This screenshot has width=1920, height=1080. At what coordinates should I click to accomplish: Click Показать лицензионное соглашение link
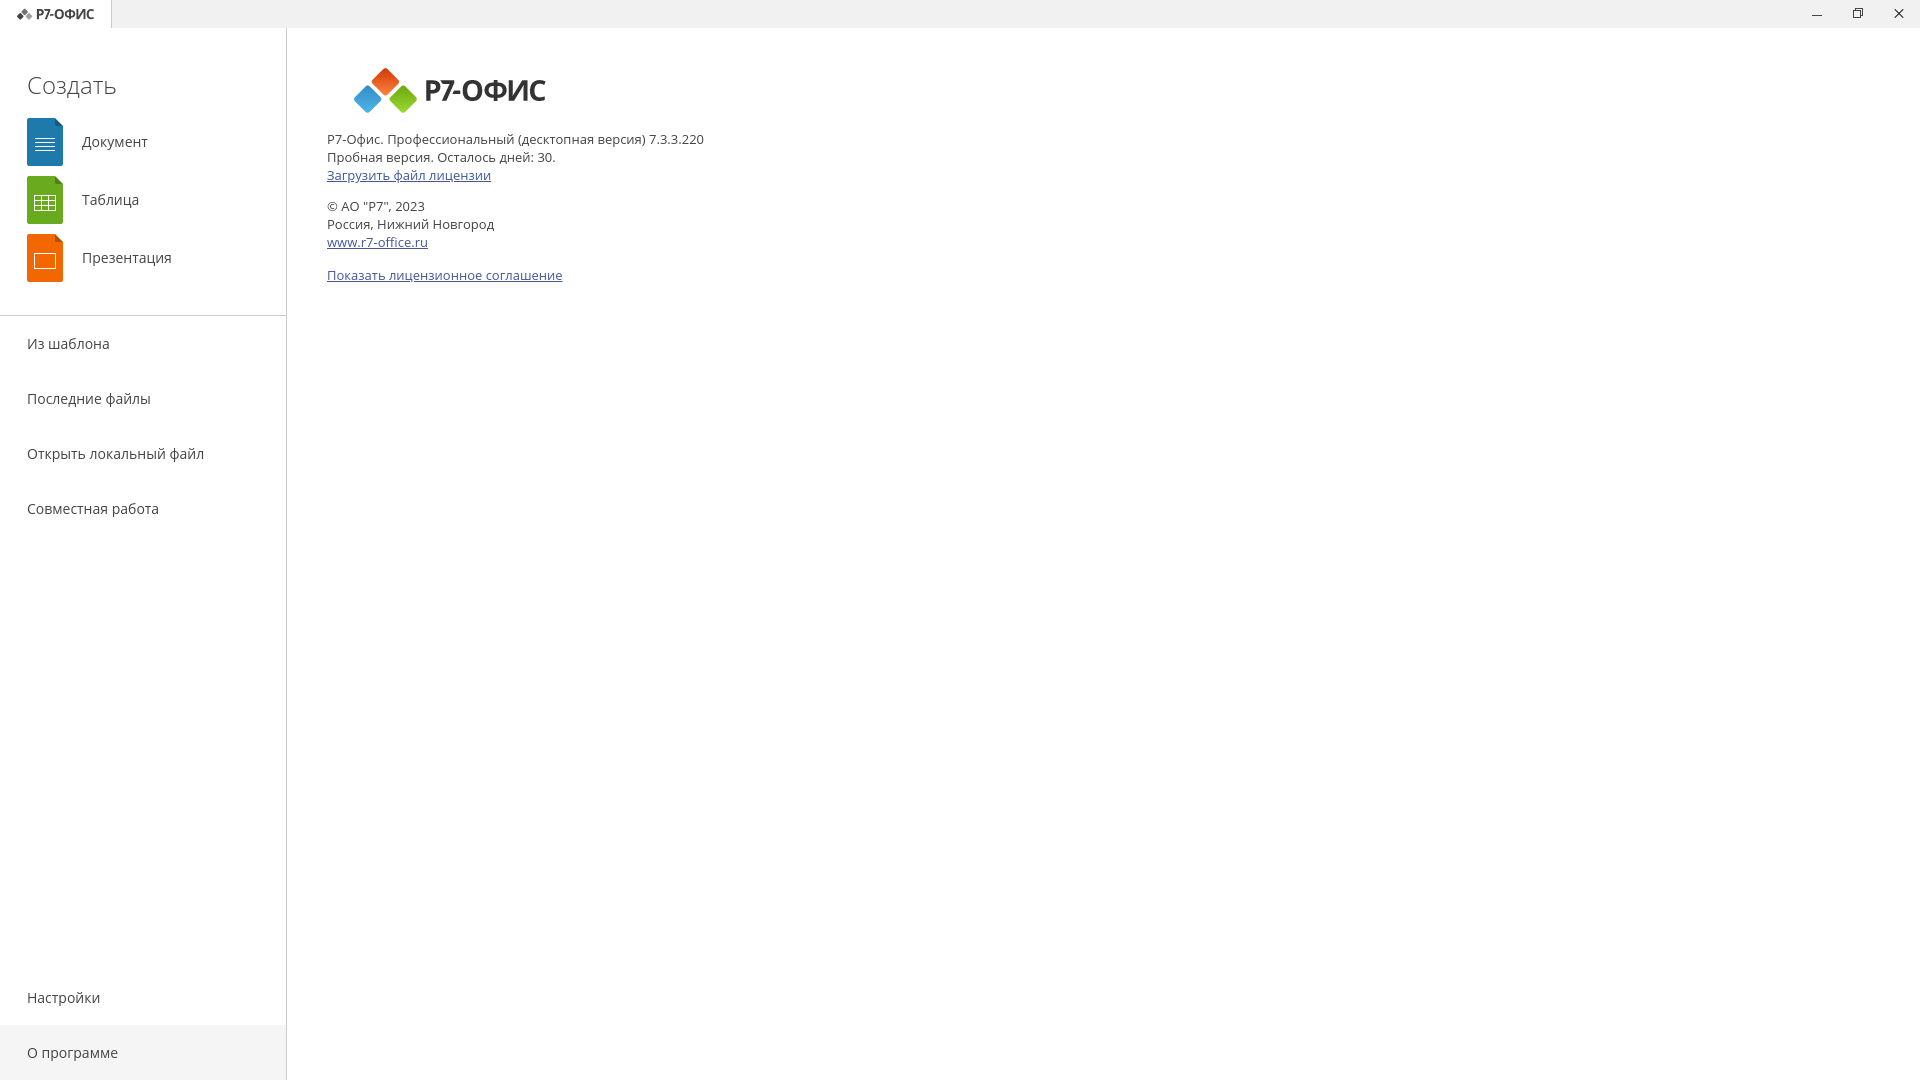pyautogui.click(x=444, y=275)
